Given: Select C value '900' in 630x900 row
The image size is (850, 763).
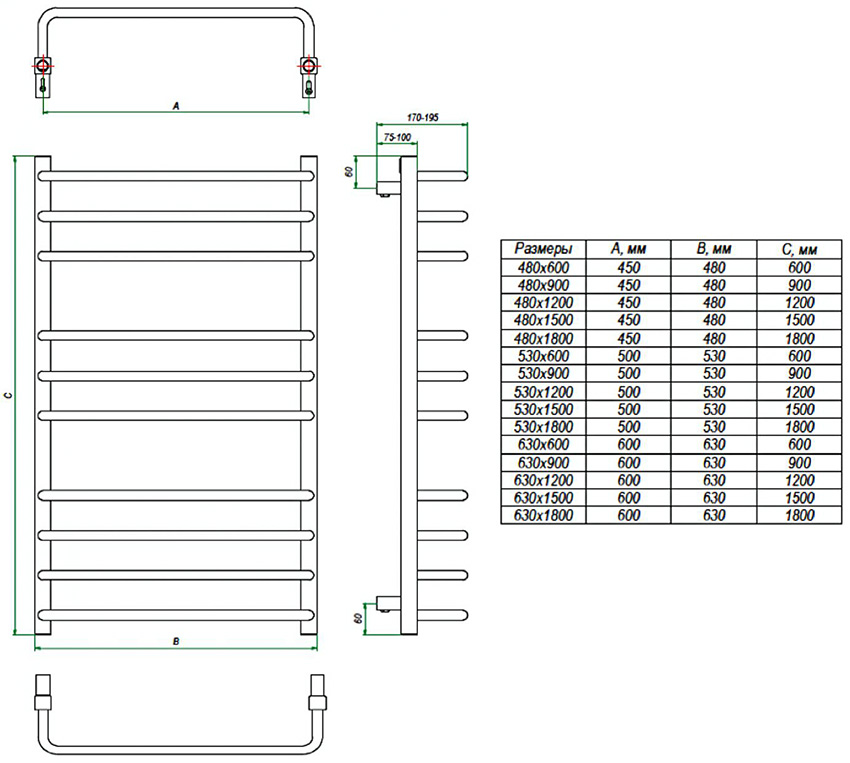Looking at the screenshot, I should pos(800,462).
